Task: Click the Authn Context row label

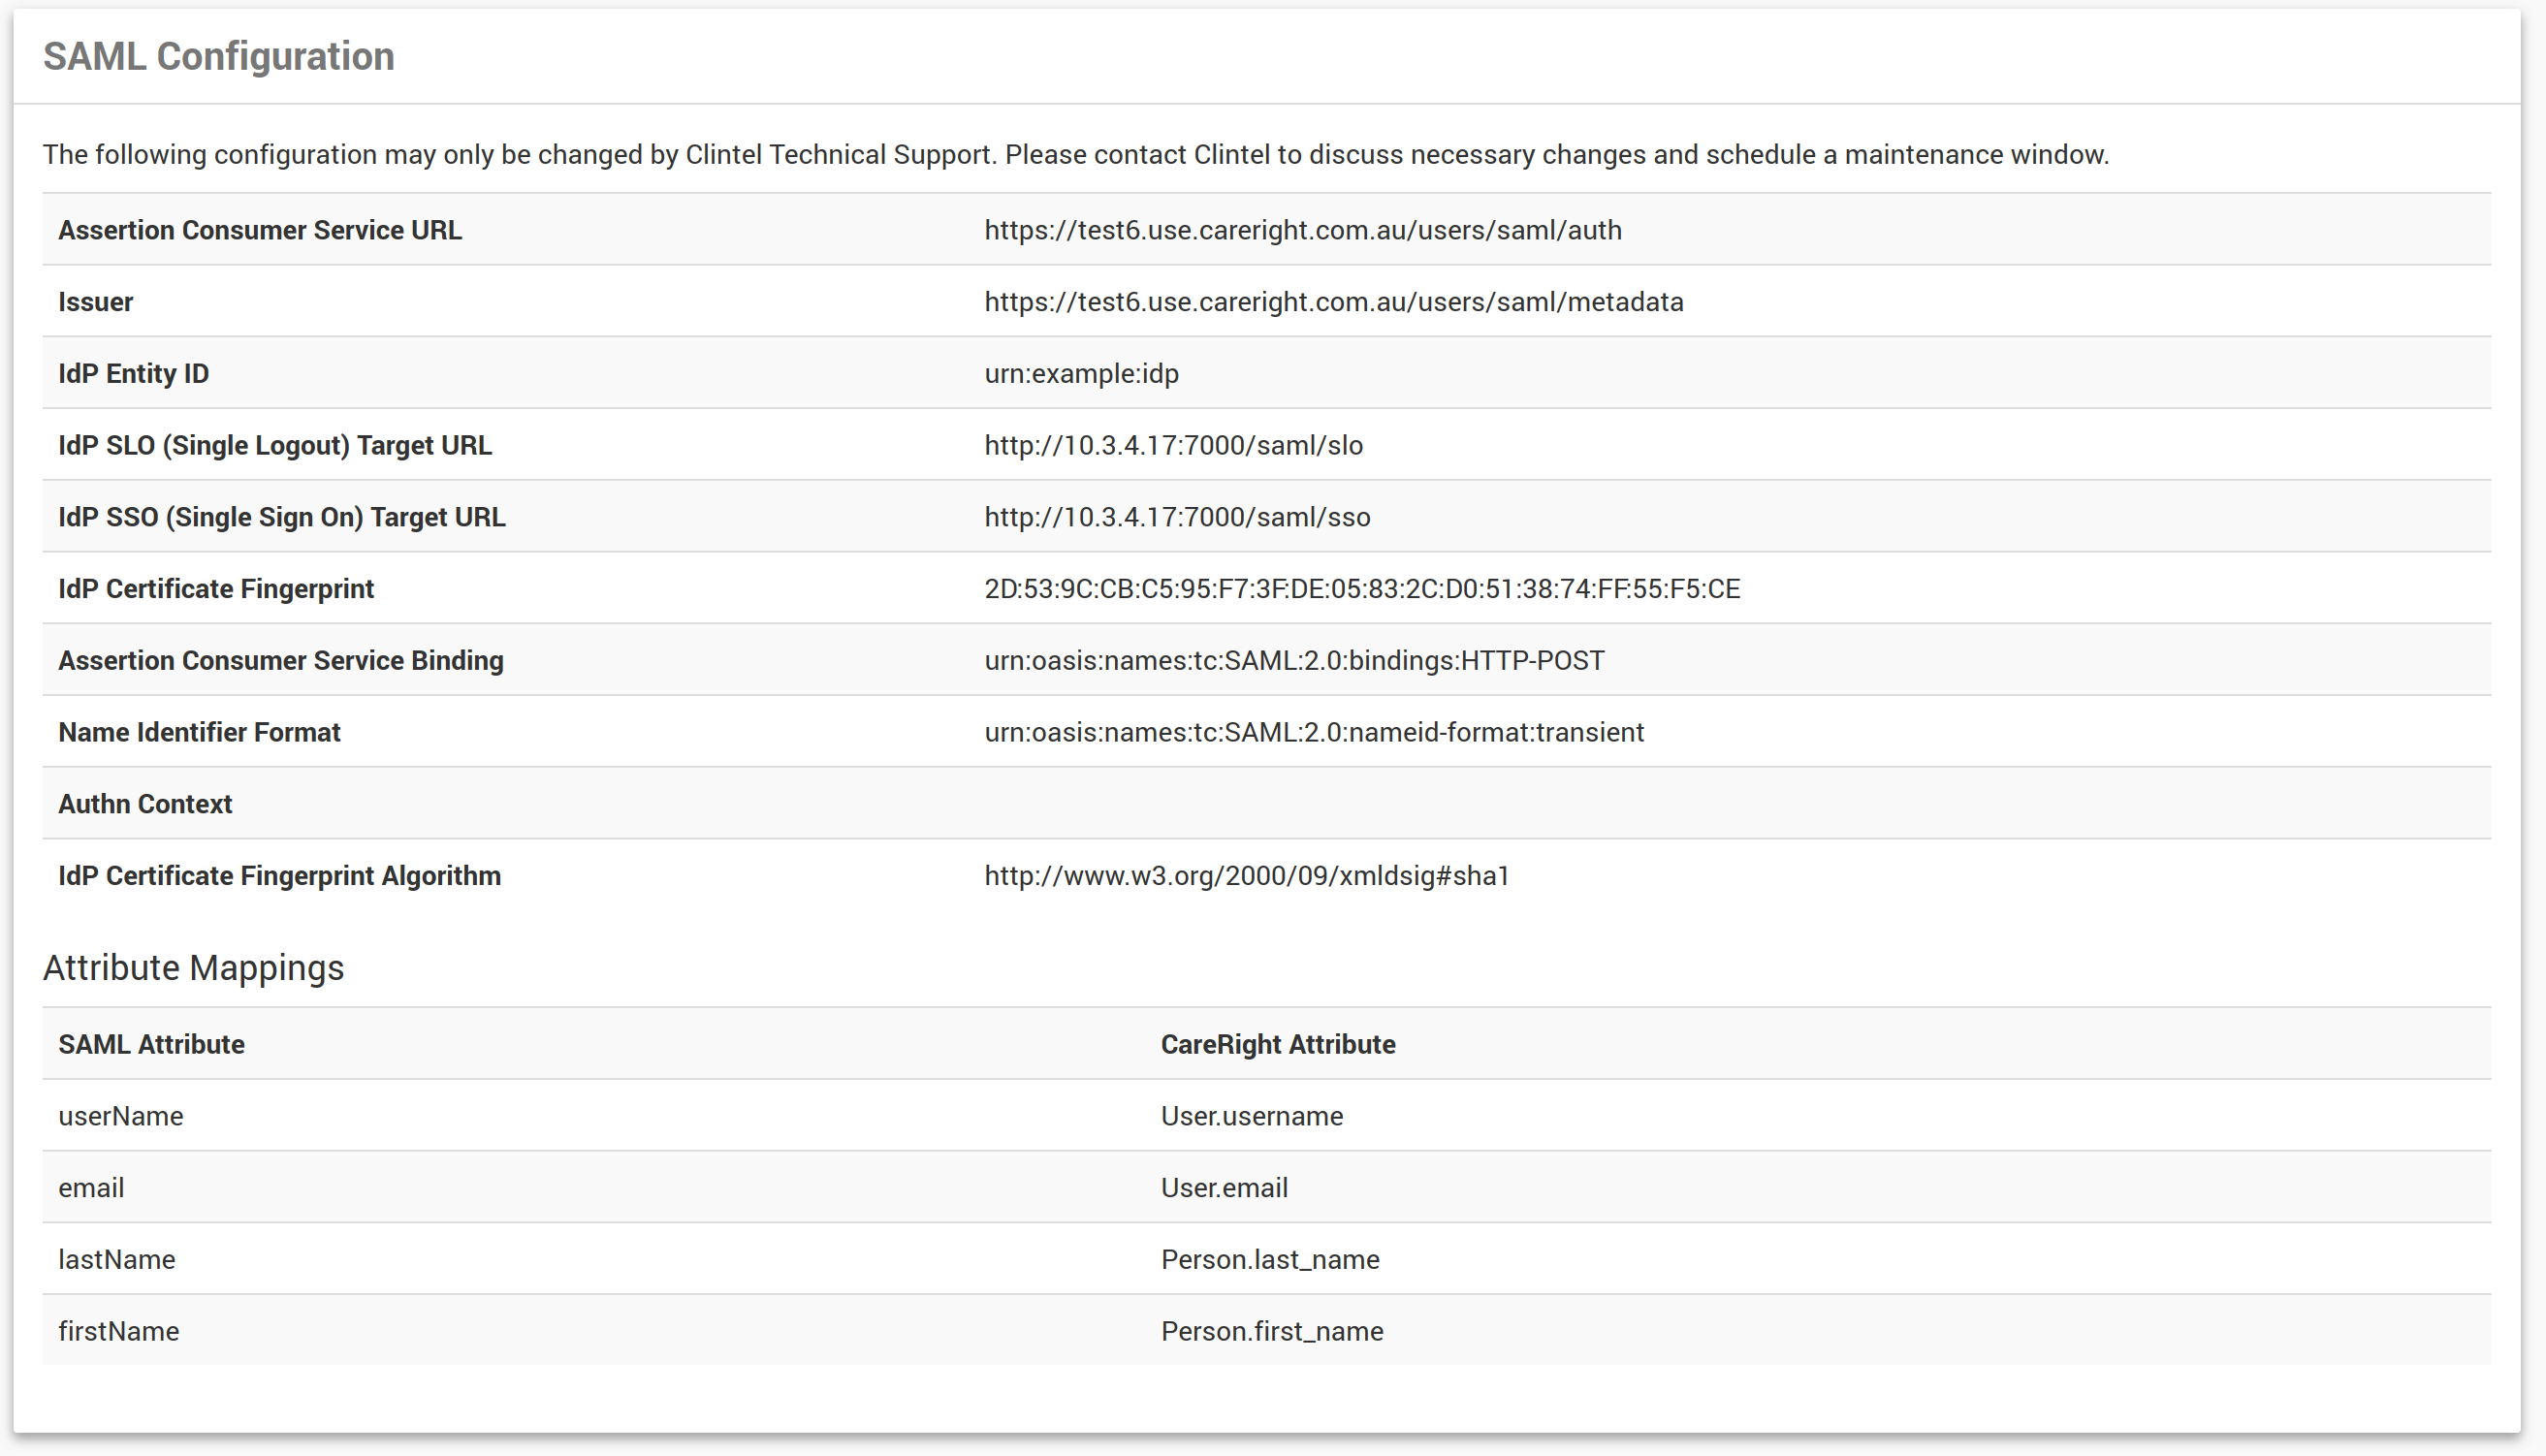Action: tap(145, 804)
